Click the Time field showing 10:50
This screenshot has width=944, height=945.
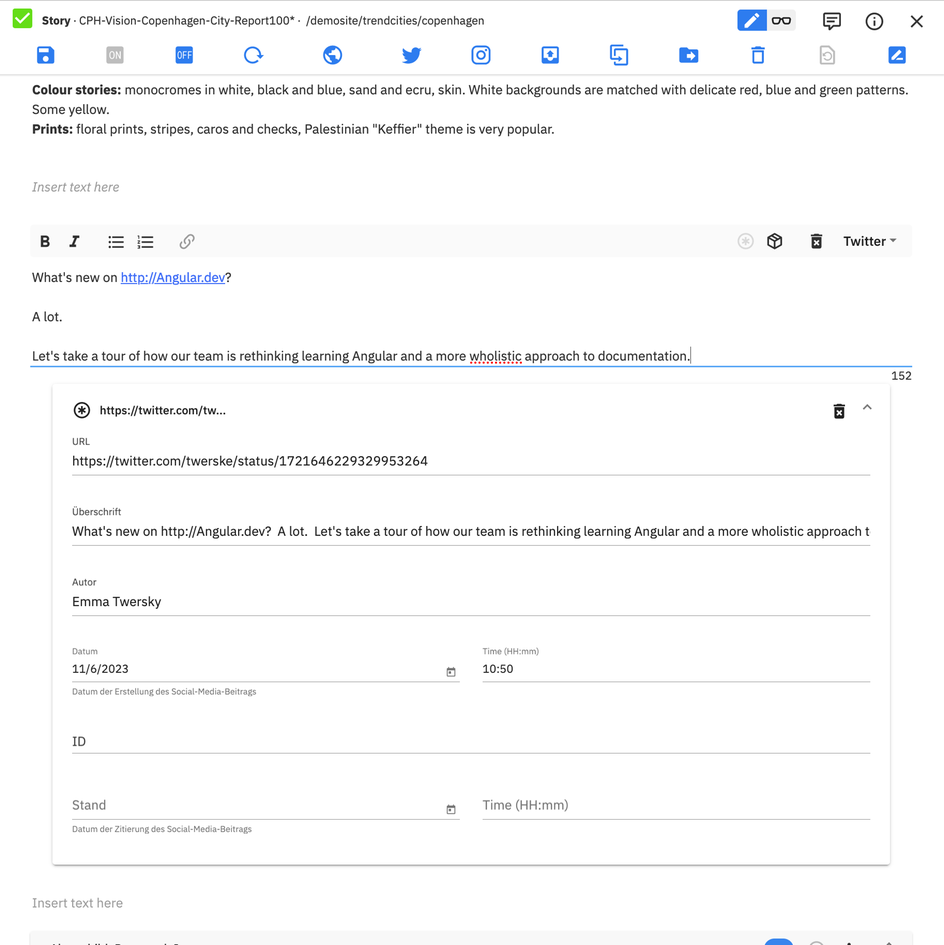pos(676,669)
